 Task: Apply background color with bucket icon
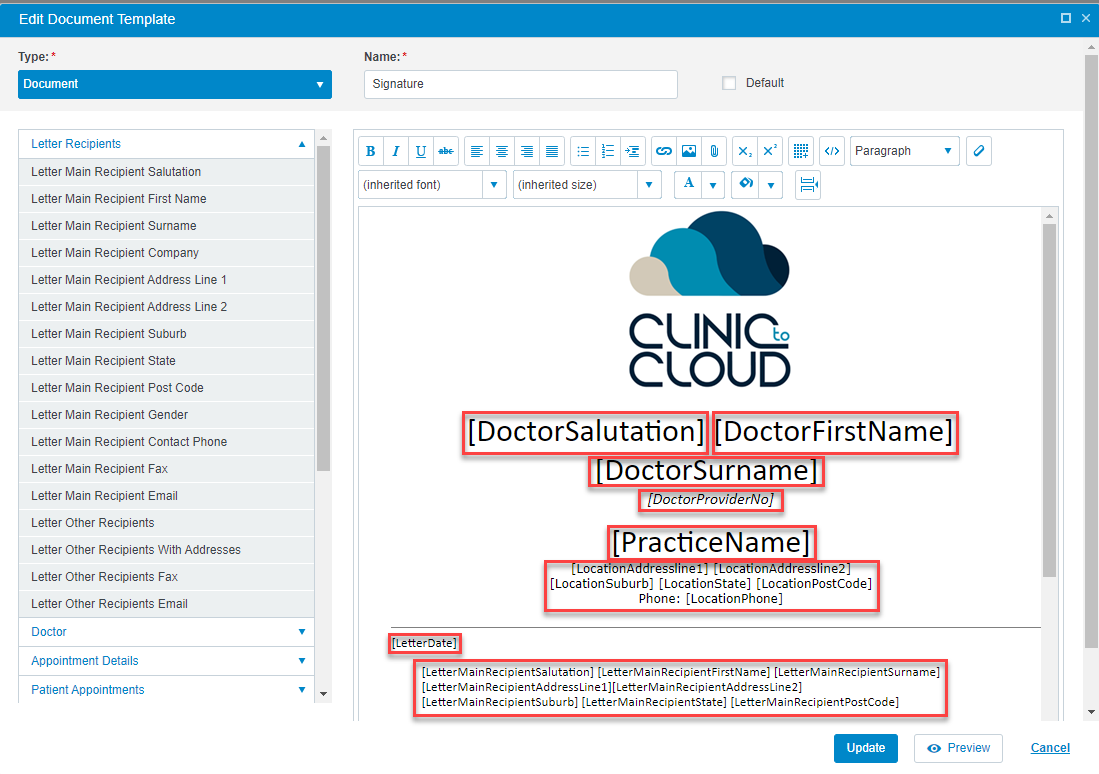pos(746,184)
